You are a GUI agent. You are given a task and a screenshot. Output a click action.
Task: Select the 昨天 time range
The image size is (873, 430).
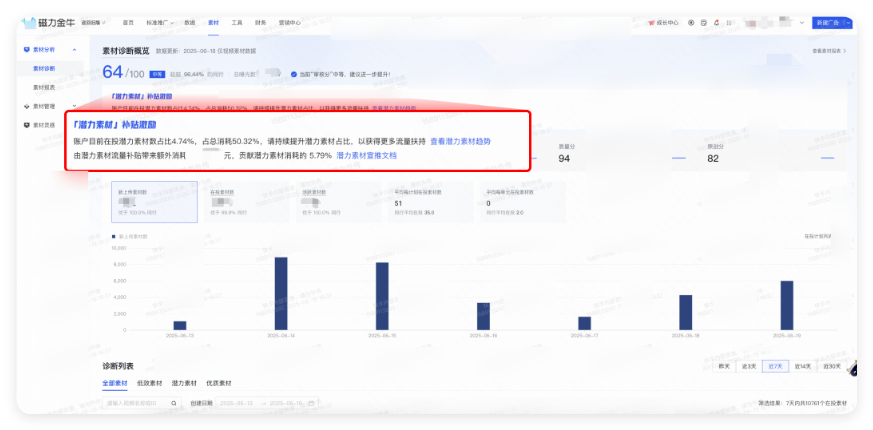(724, 367)
